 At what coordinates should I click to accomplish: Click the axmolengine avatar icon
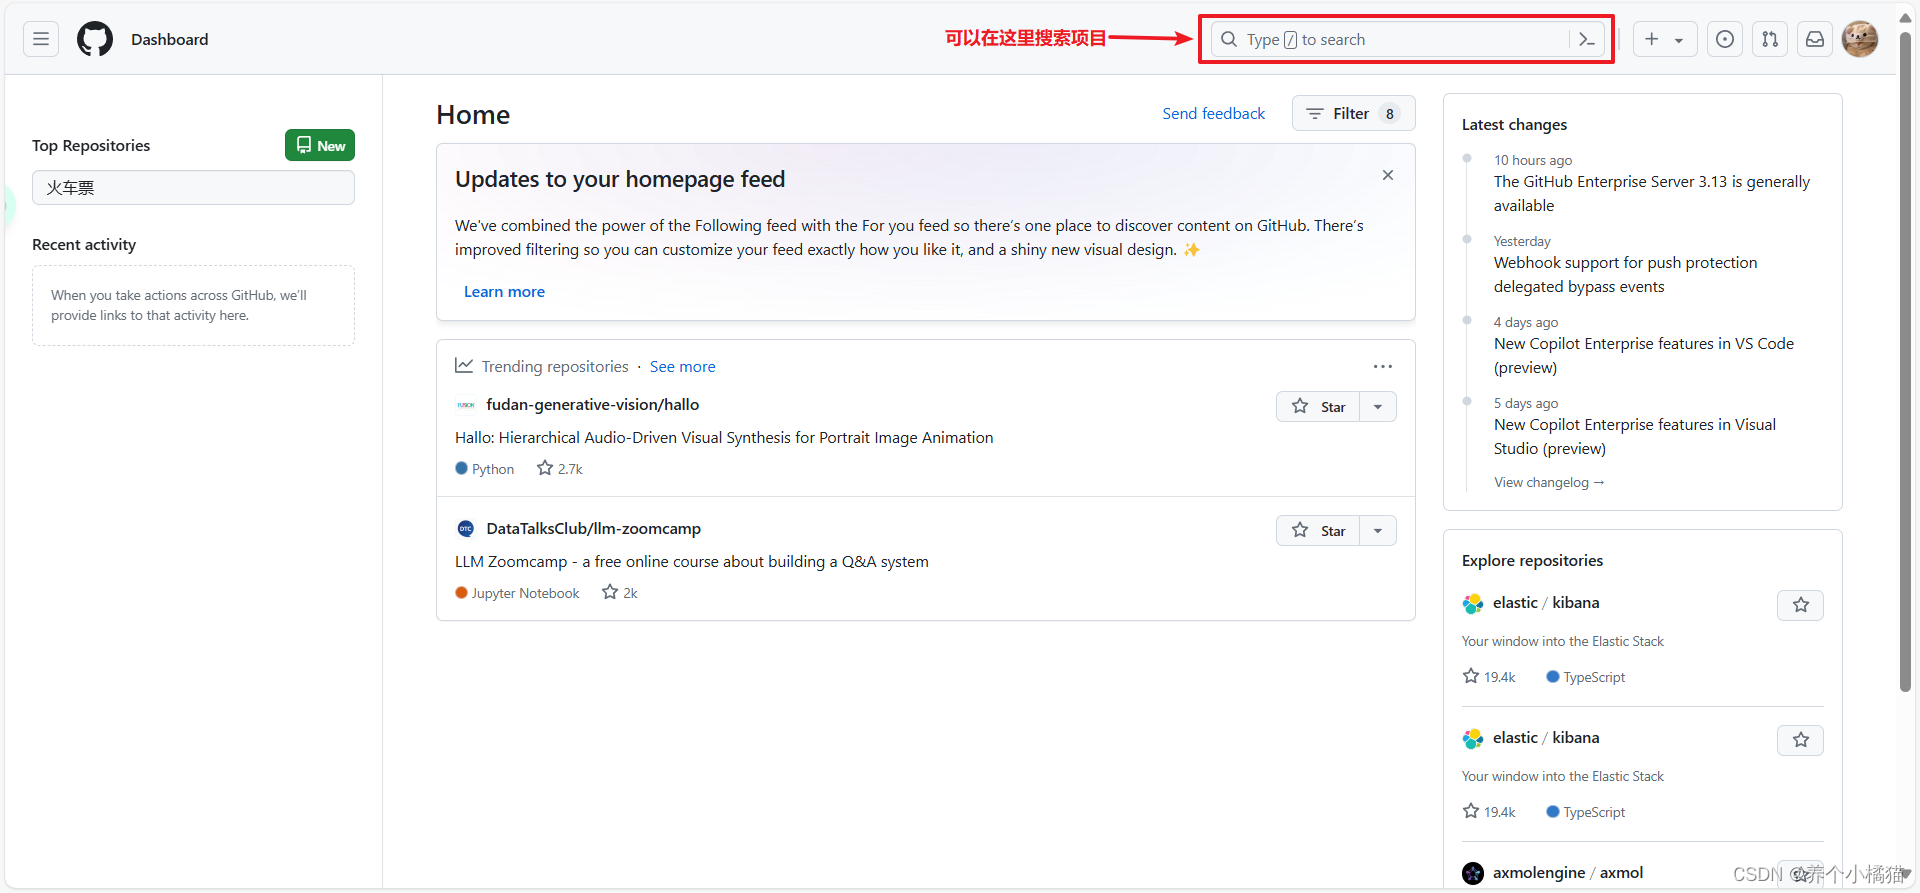pyautogui.click(x=1473, y=873)
